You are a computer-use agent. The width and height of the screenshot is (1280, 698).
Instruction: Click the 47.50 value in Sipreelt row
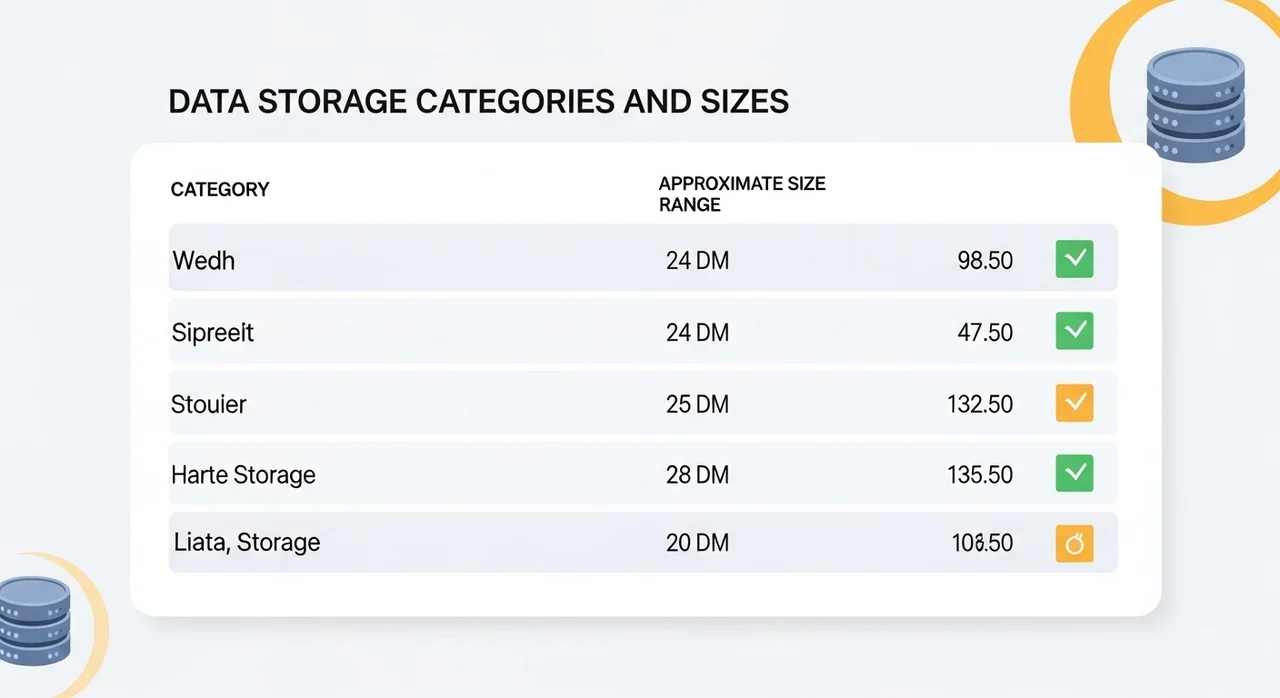(984, 332)
